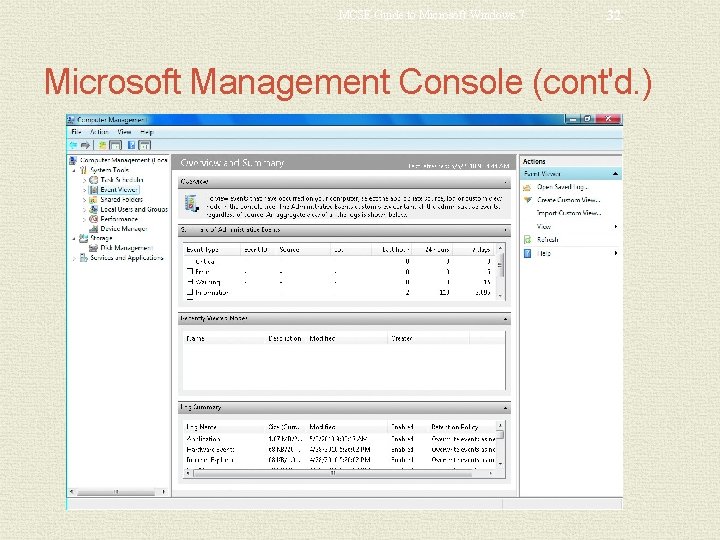Collapse the Storage tree branch
Viewport: 720px width, 540px height.
(x=74, y=239)
